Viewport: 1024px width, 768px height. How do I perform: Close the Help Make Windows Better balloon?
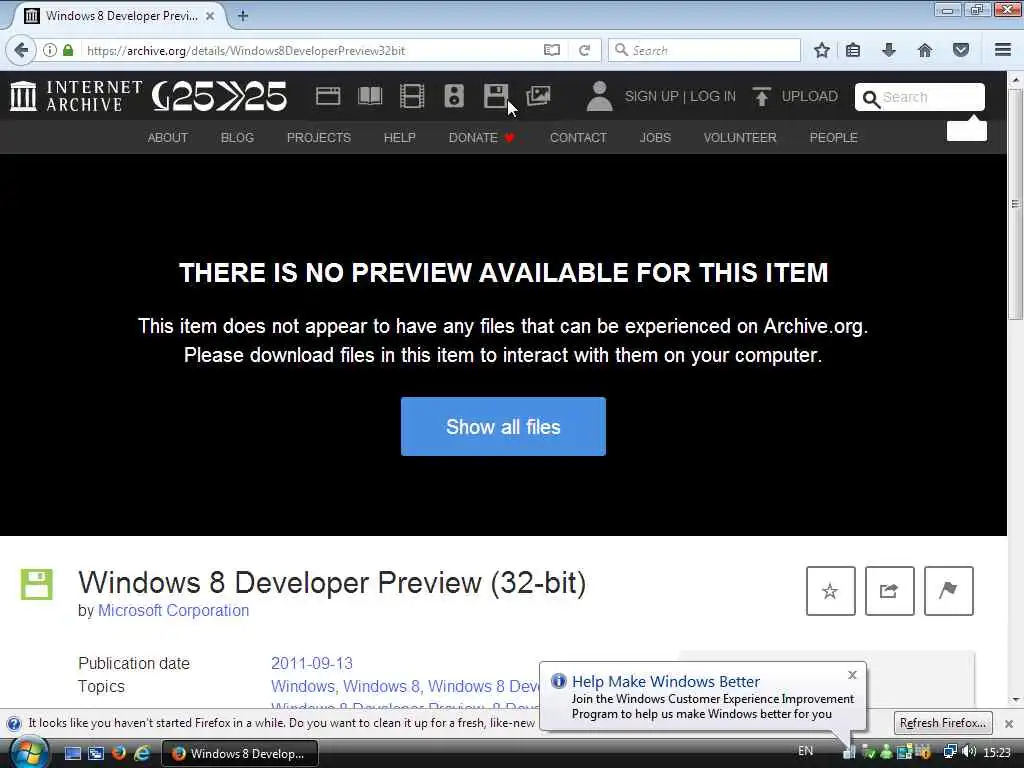(852, 675)
